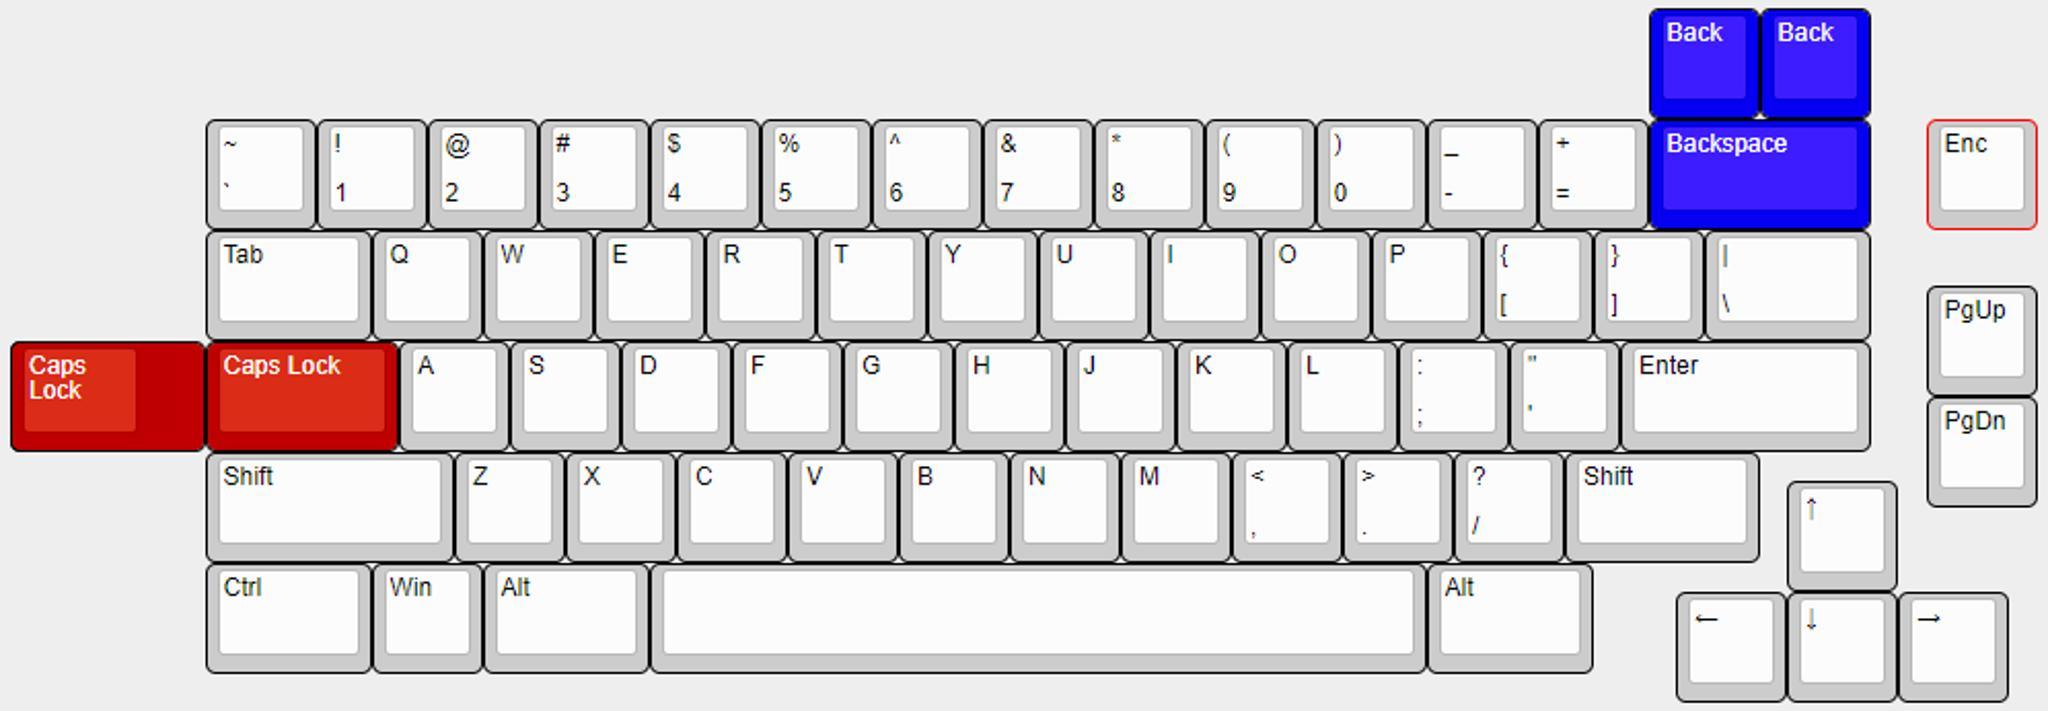Select the right Alt key

click(1510, 619)
